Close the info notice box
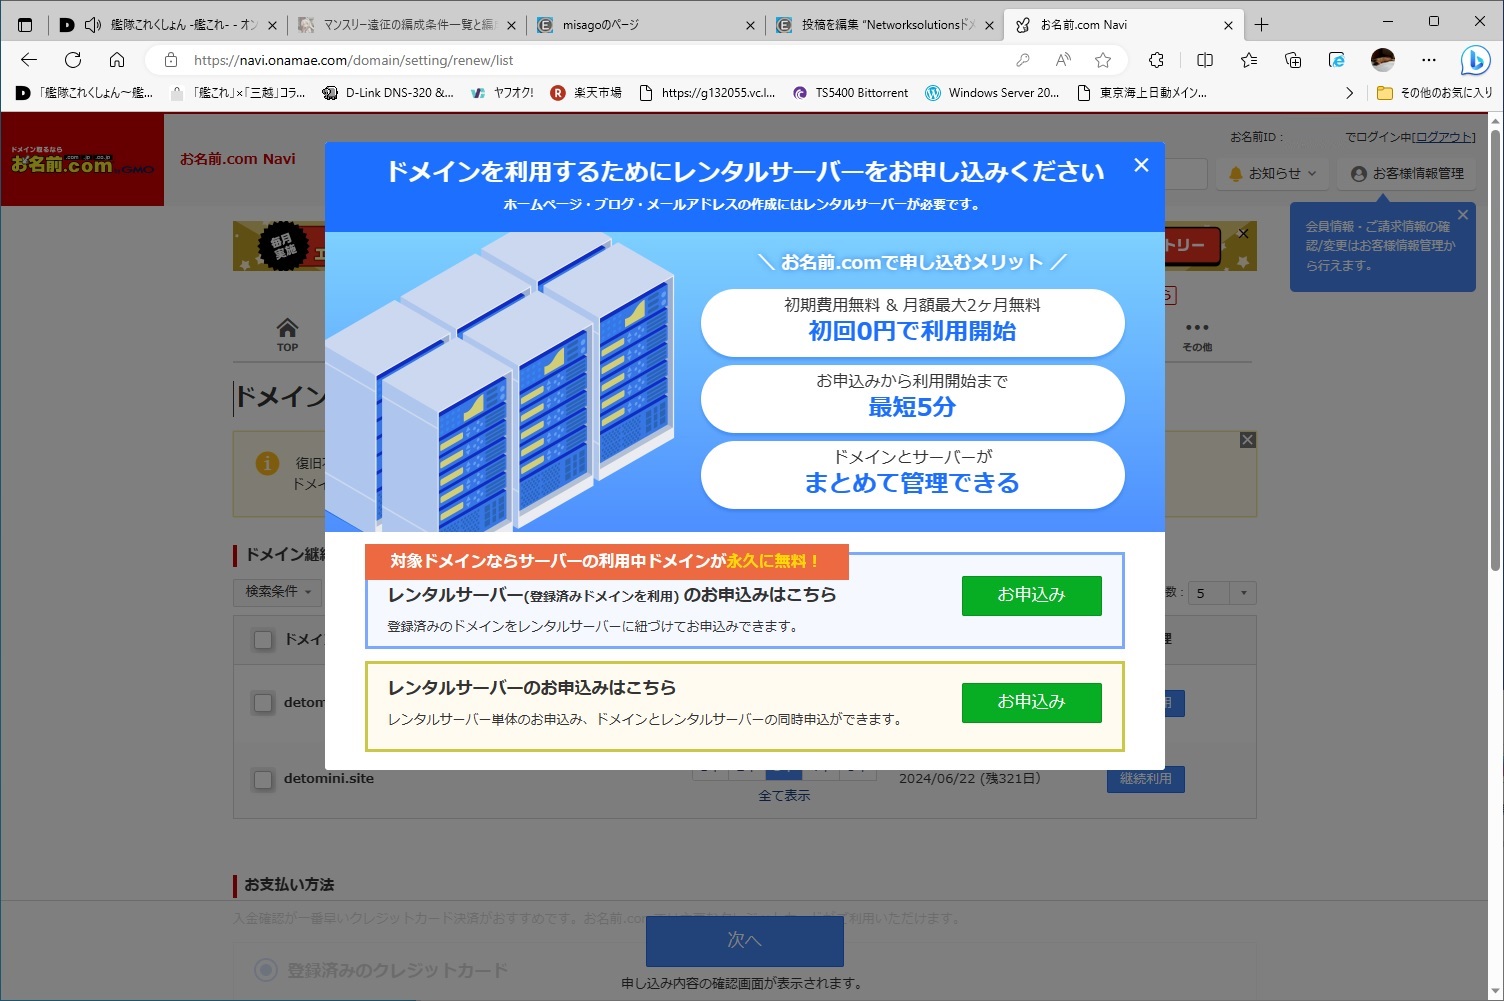 [x=1247, y=440]
